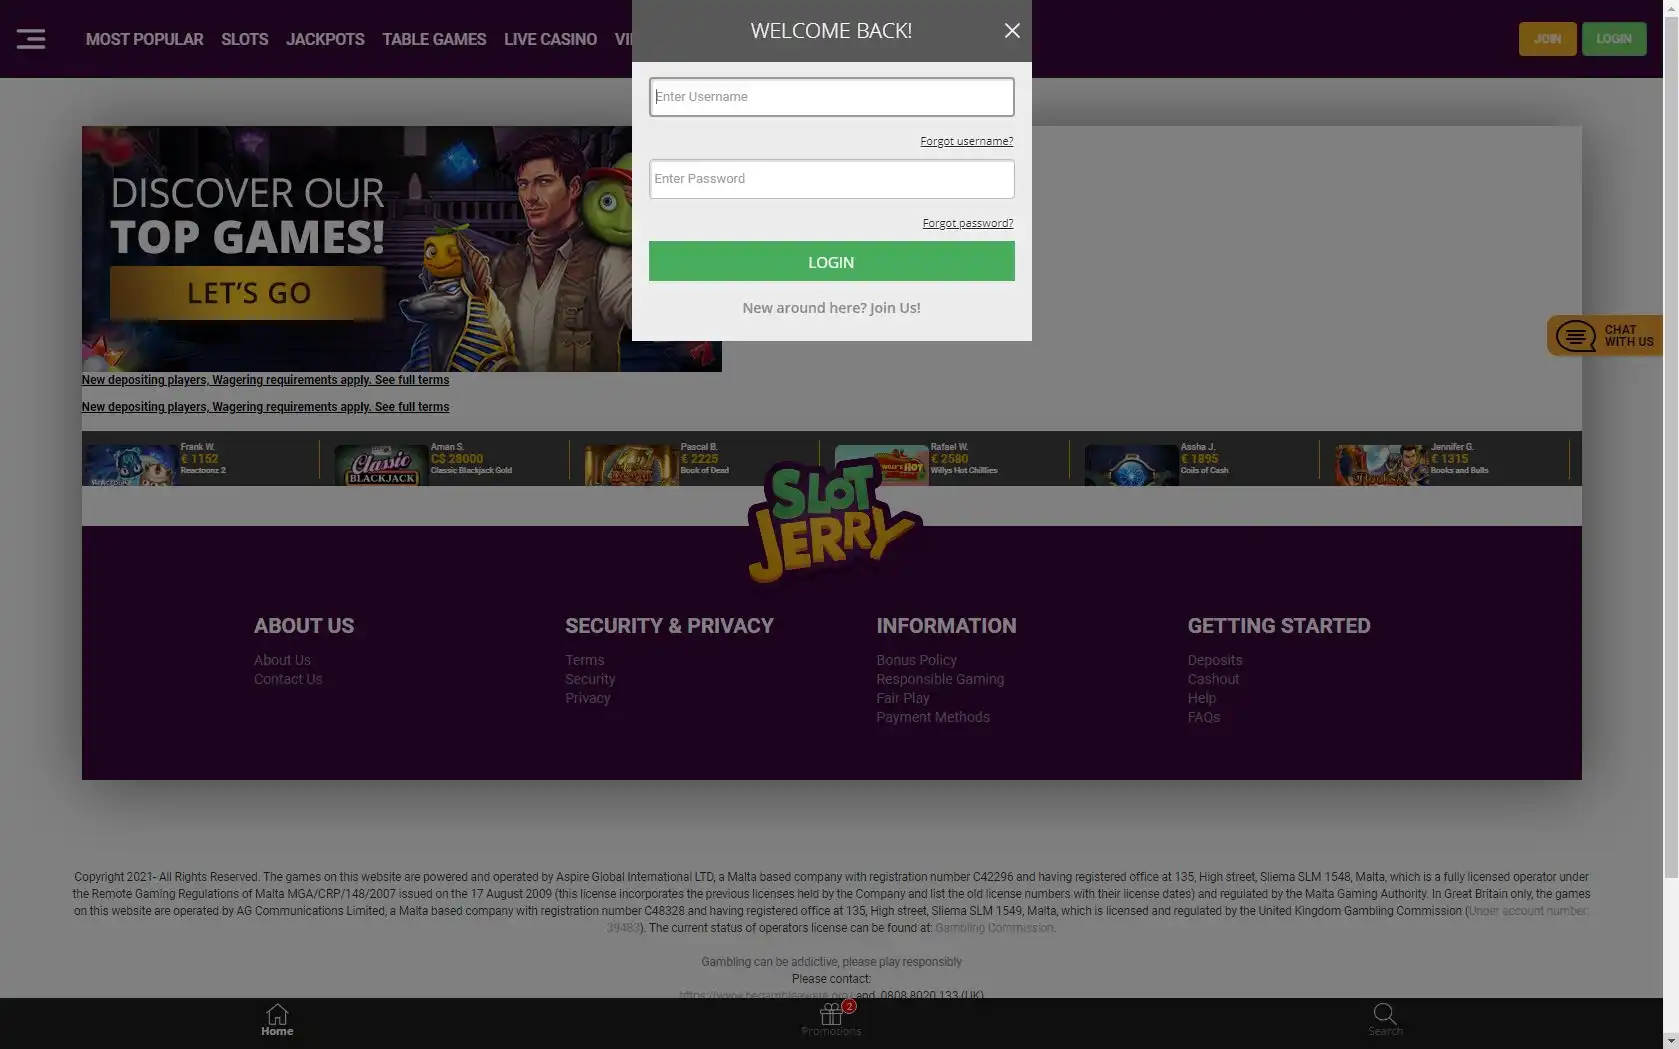1679x1049 pixels.
Task: Click the Forgot username link
Action: click(x=966, y=141)
